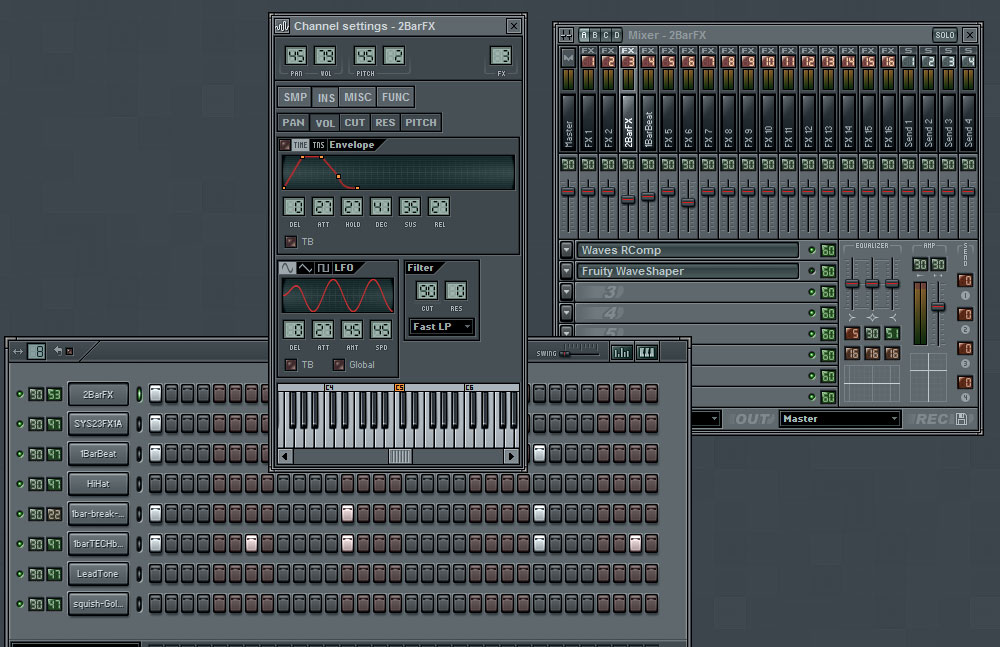Open the step sequencer keyboard editor
The width and height of the screenshot is (1000, 647).
pyautogui.click(x=647, y=352)
